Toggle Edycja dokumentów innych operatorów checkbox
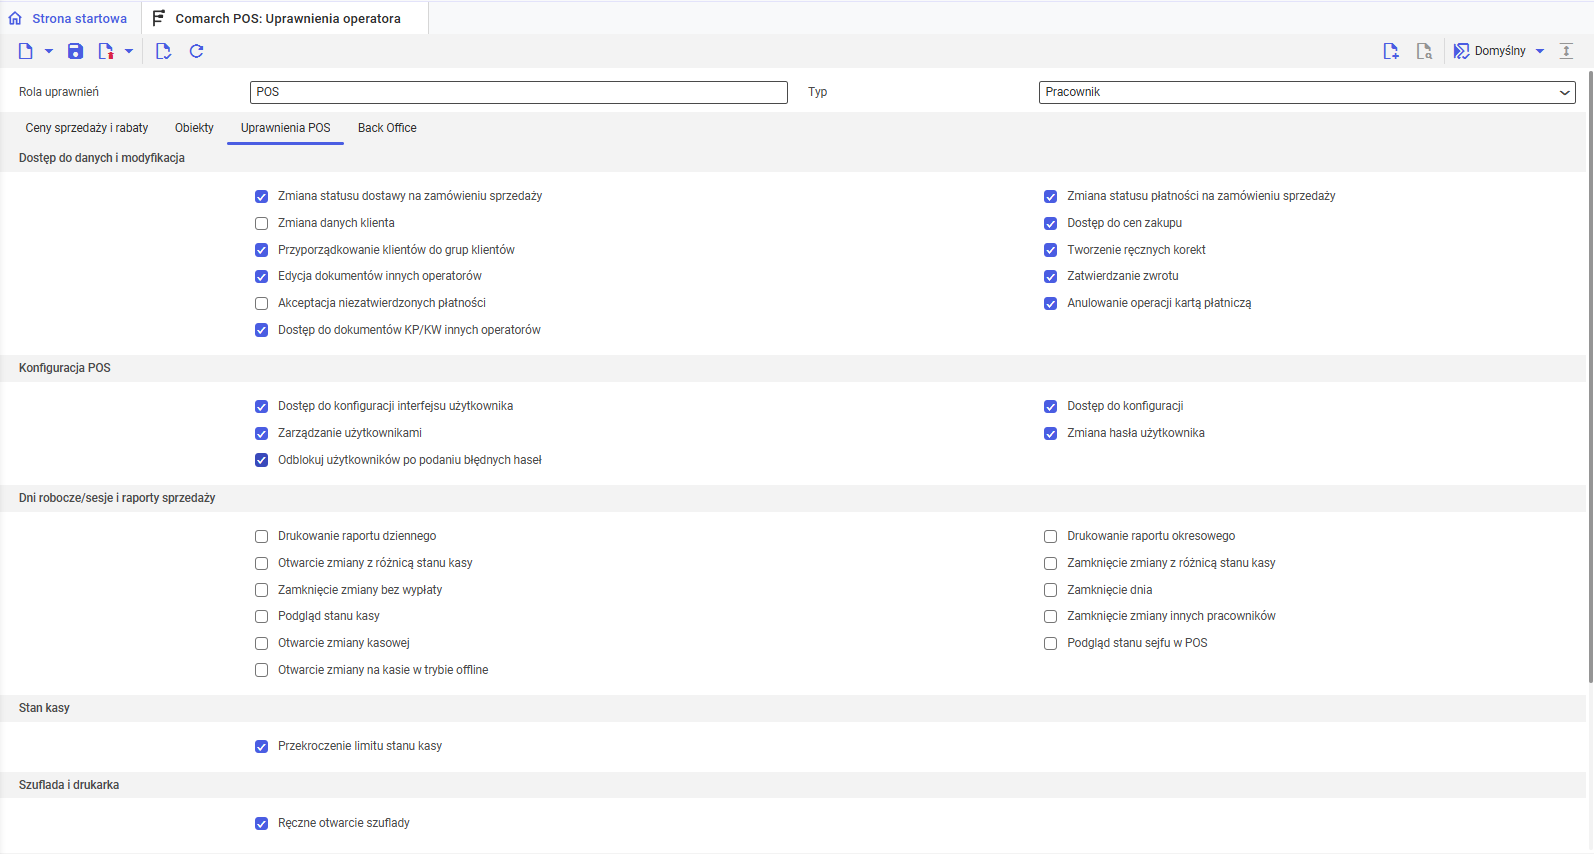1594x854 pixels. pos(262,277)
